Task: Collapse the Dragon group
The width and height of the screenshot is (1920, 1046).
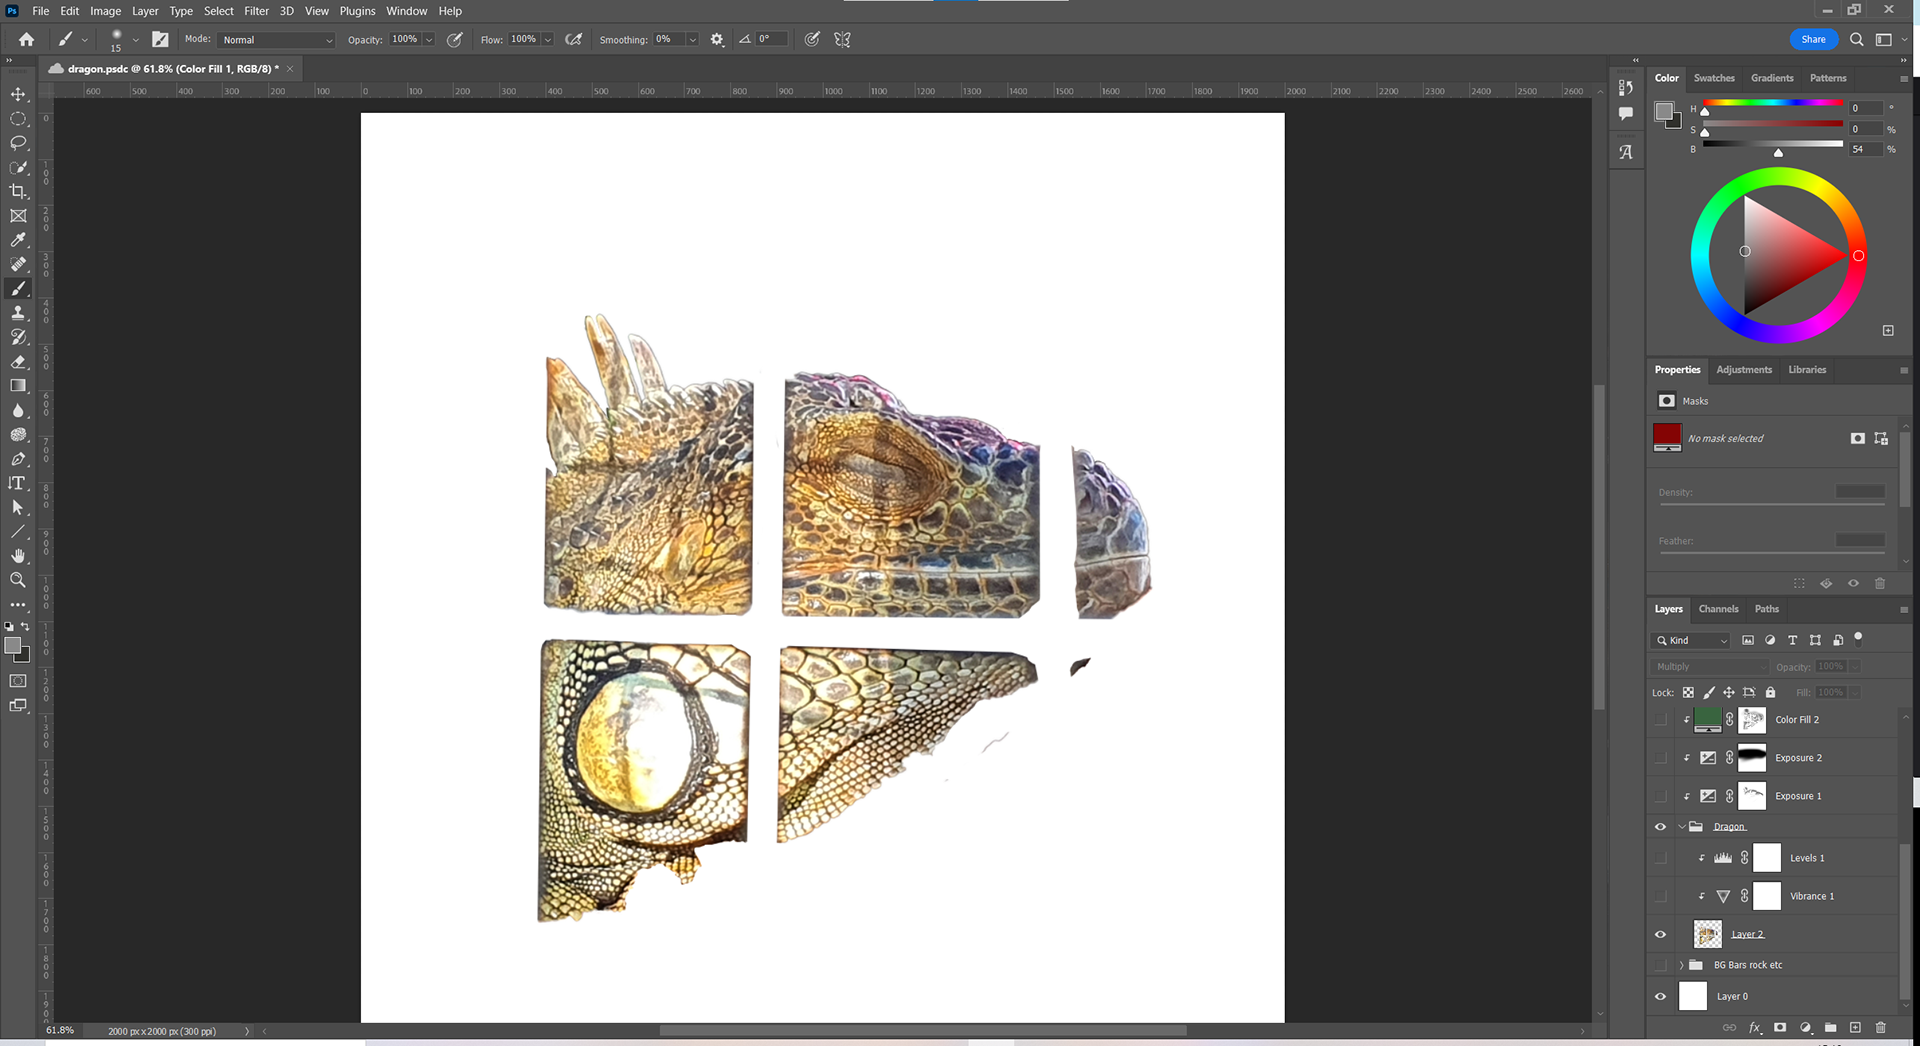Action: click(1682, 827)
